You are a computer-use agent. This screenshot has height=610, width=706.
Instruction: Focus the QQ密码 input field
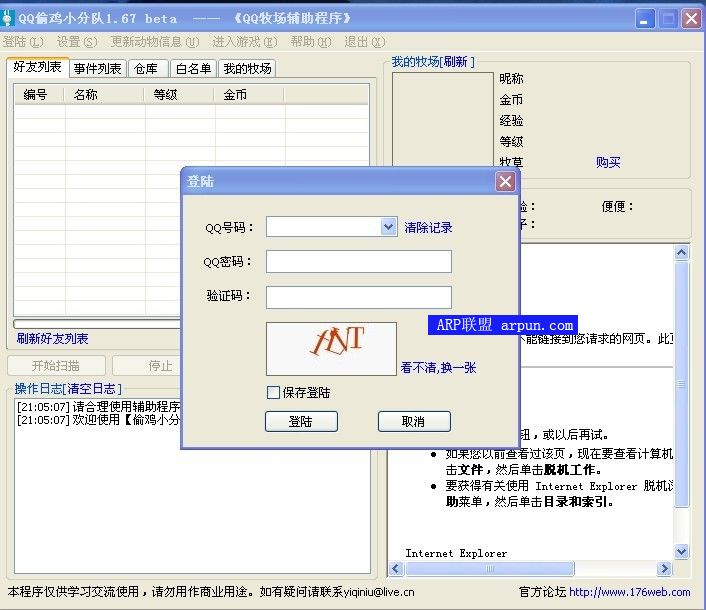pos(359,262)
